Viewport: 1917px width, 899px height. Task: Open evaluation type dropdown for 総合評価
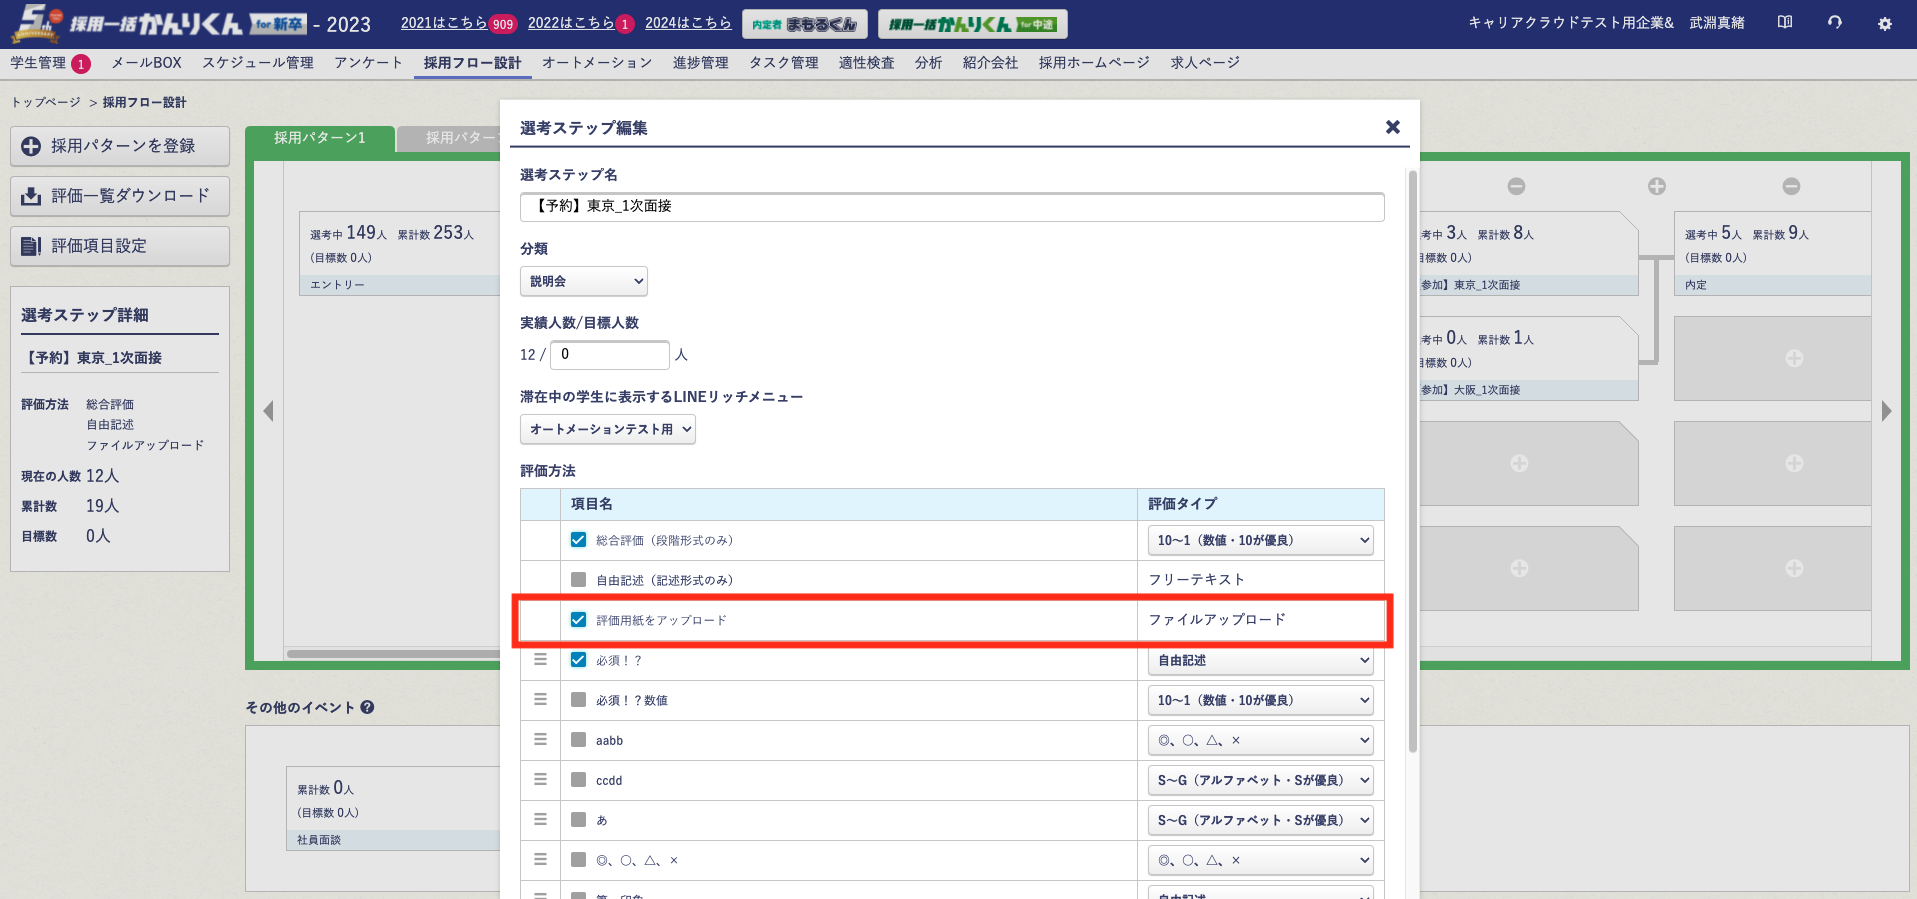1260,540
